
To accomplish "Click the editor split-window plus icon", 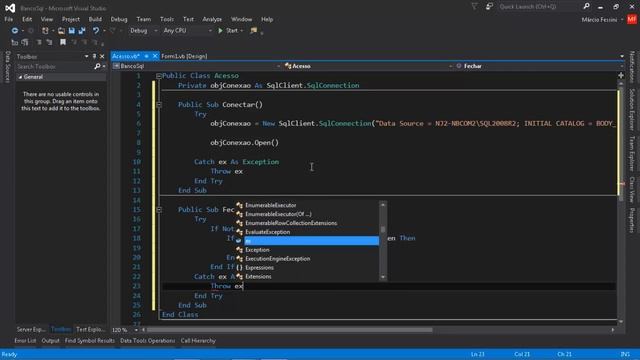I will (x=621, y=76).
